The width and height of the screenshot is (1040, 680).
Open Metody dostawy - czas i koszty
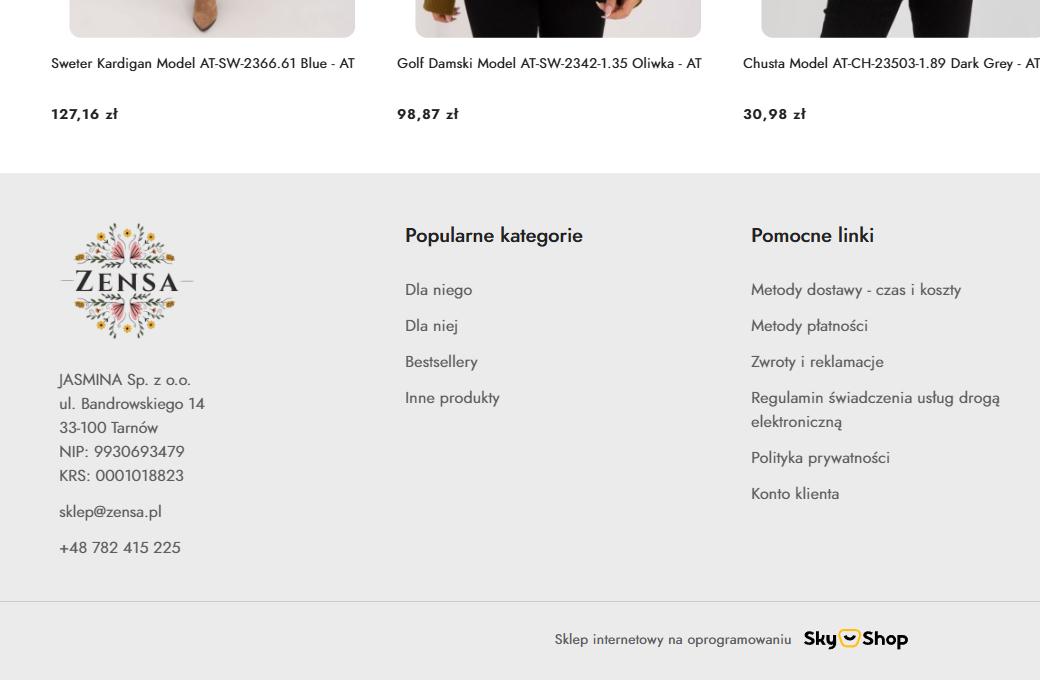856,290
